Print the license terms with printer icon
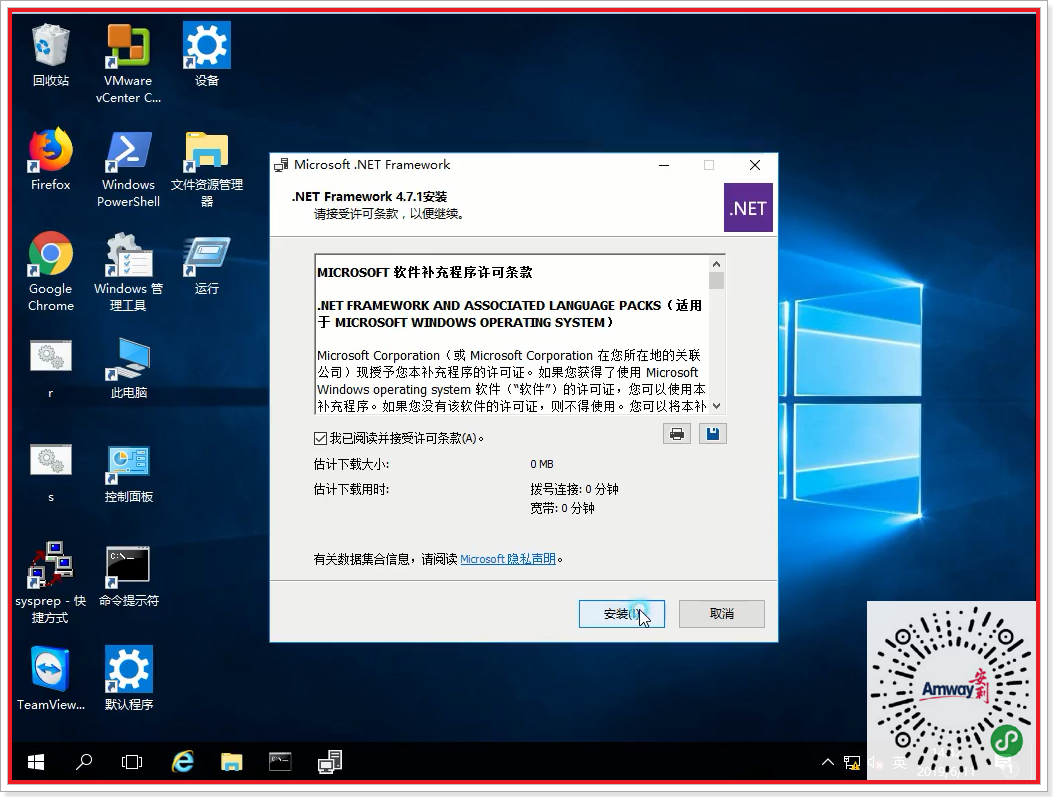The width and height of the screenshot is (1053, 797). 677,434
